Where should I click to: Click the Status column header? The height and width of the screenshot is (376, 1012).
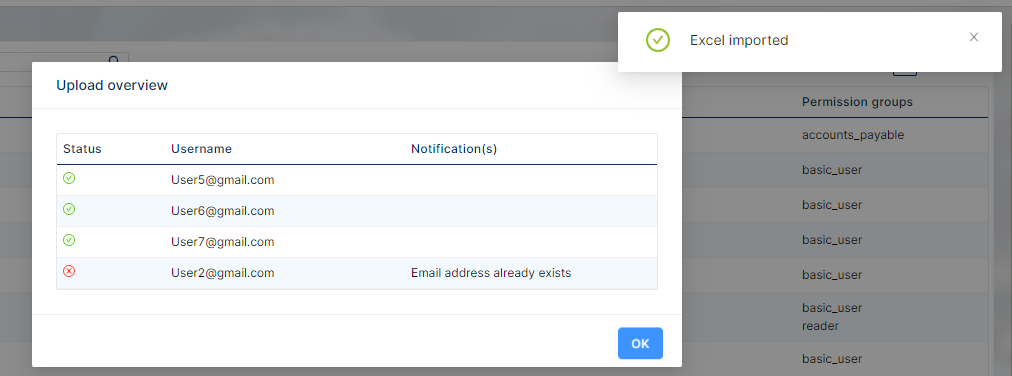tap(82, 149)
